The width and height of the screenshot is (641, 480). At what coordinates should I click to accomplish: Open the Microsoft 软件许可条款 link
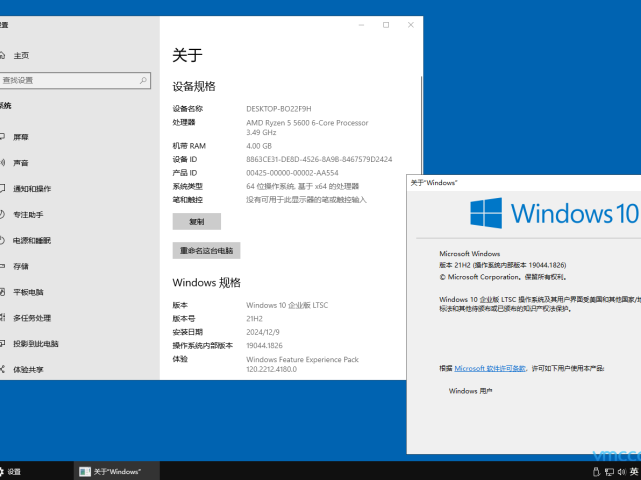[490, 368]
